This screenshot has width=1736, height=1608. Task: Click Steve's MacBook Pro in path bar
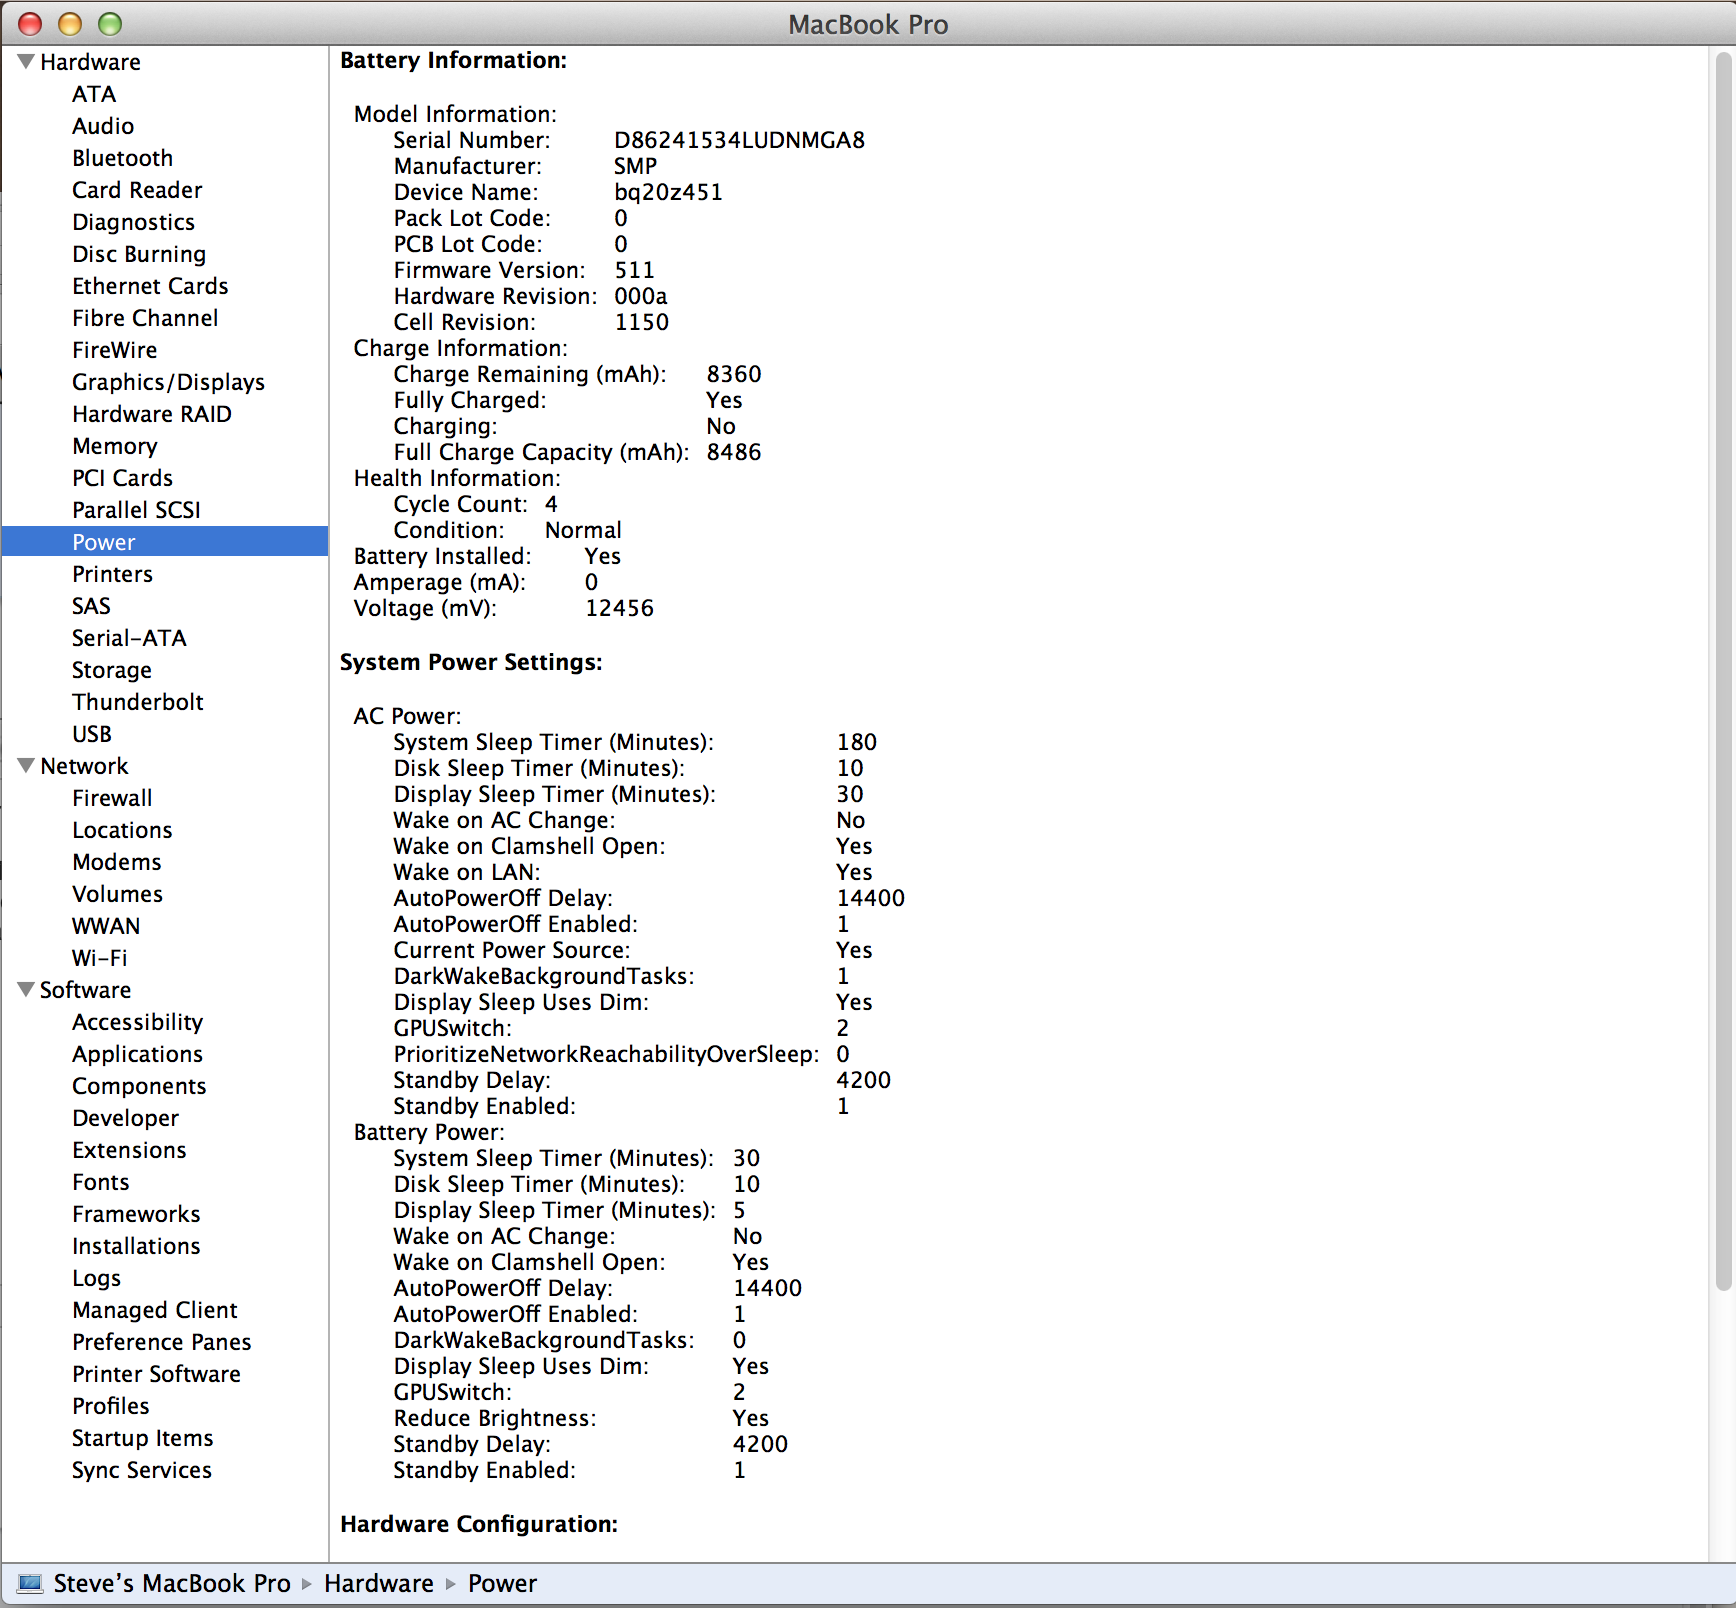(x=172, y=1583)
